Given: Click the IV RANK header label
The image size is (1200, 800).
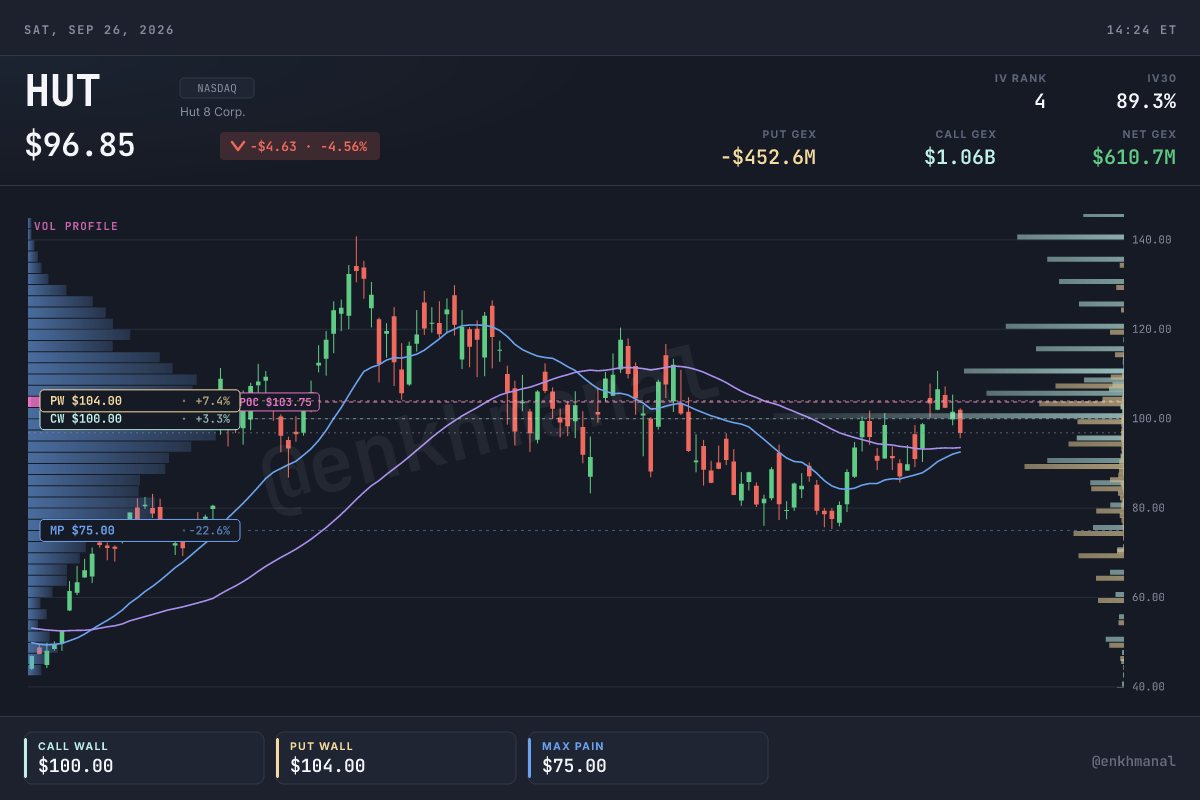Looking at the screenshot, I should coord(1021,78).
